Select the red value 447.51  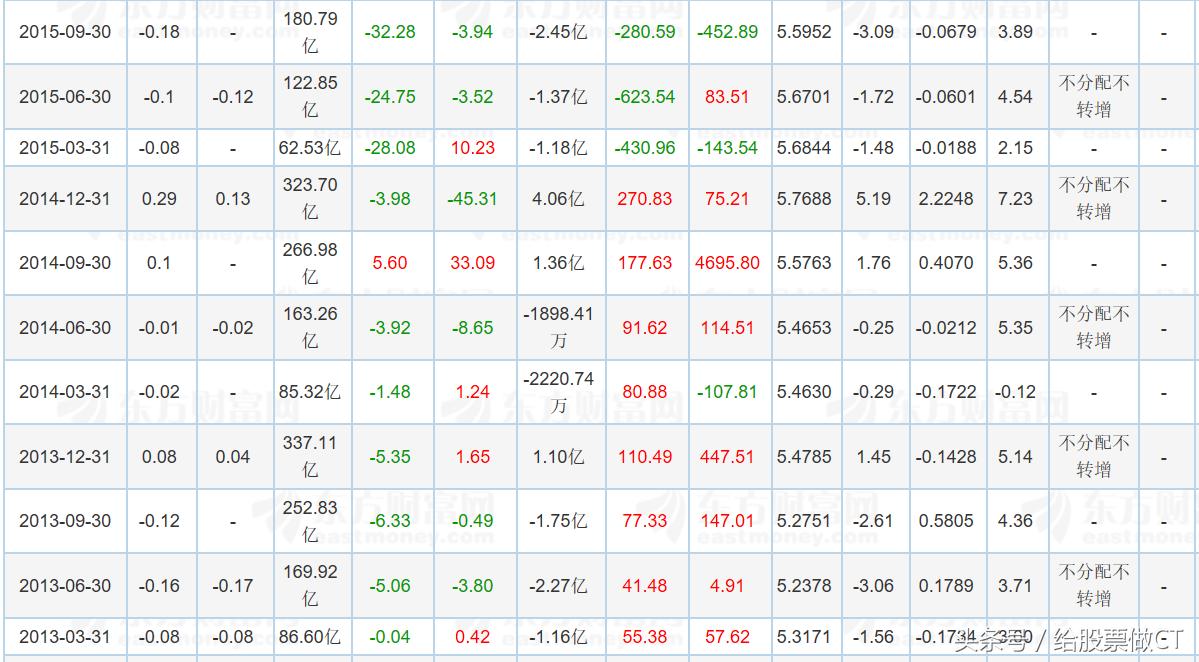[x=727, y=457]
